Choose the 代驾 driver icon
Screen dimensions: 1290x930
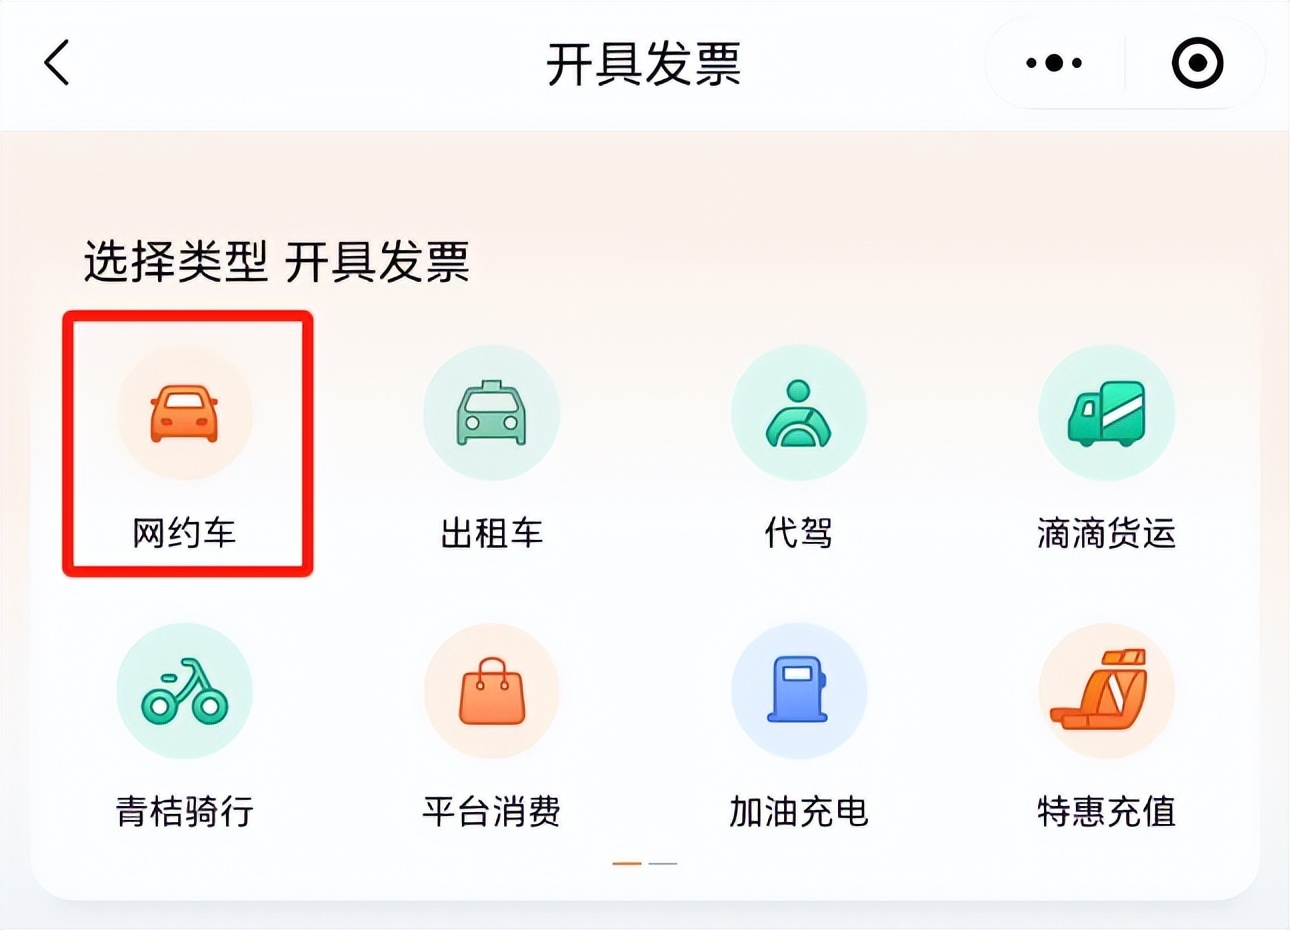[x=799, y=413]
